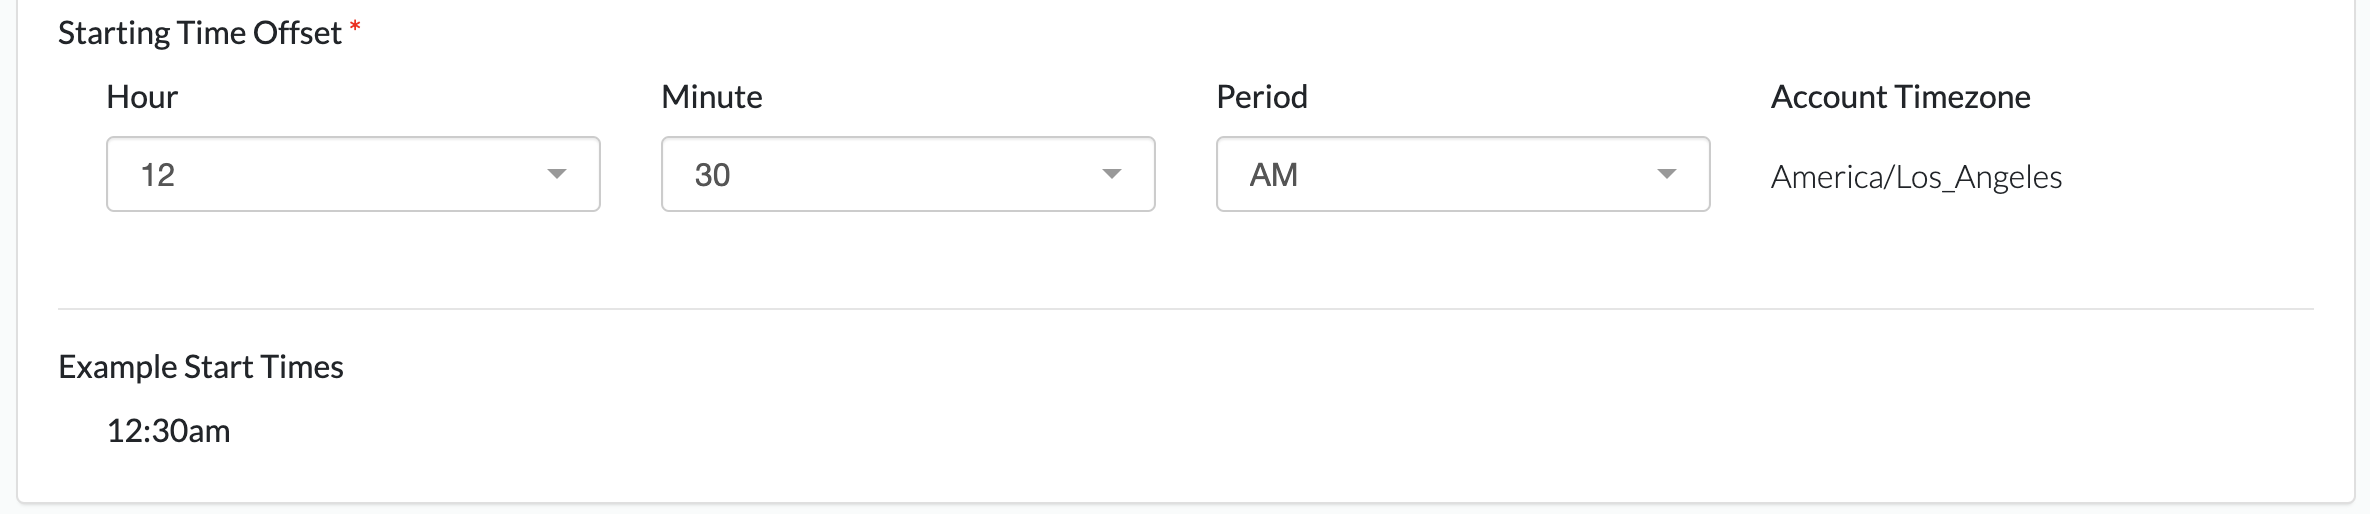
Task: Click the selected AM period value
Action: [x=1273, y=175]
